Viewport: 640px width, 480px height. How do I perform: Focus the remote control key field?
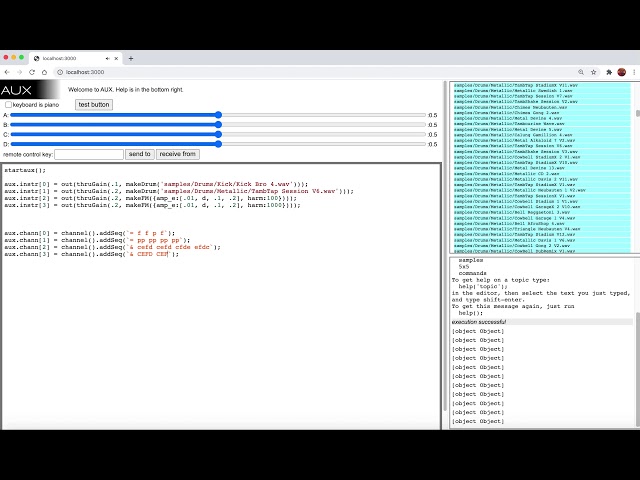pyautogui.click(x=89, y=154)
